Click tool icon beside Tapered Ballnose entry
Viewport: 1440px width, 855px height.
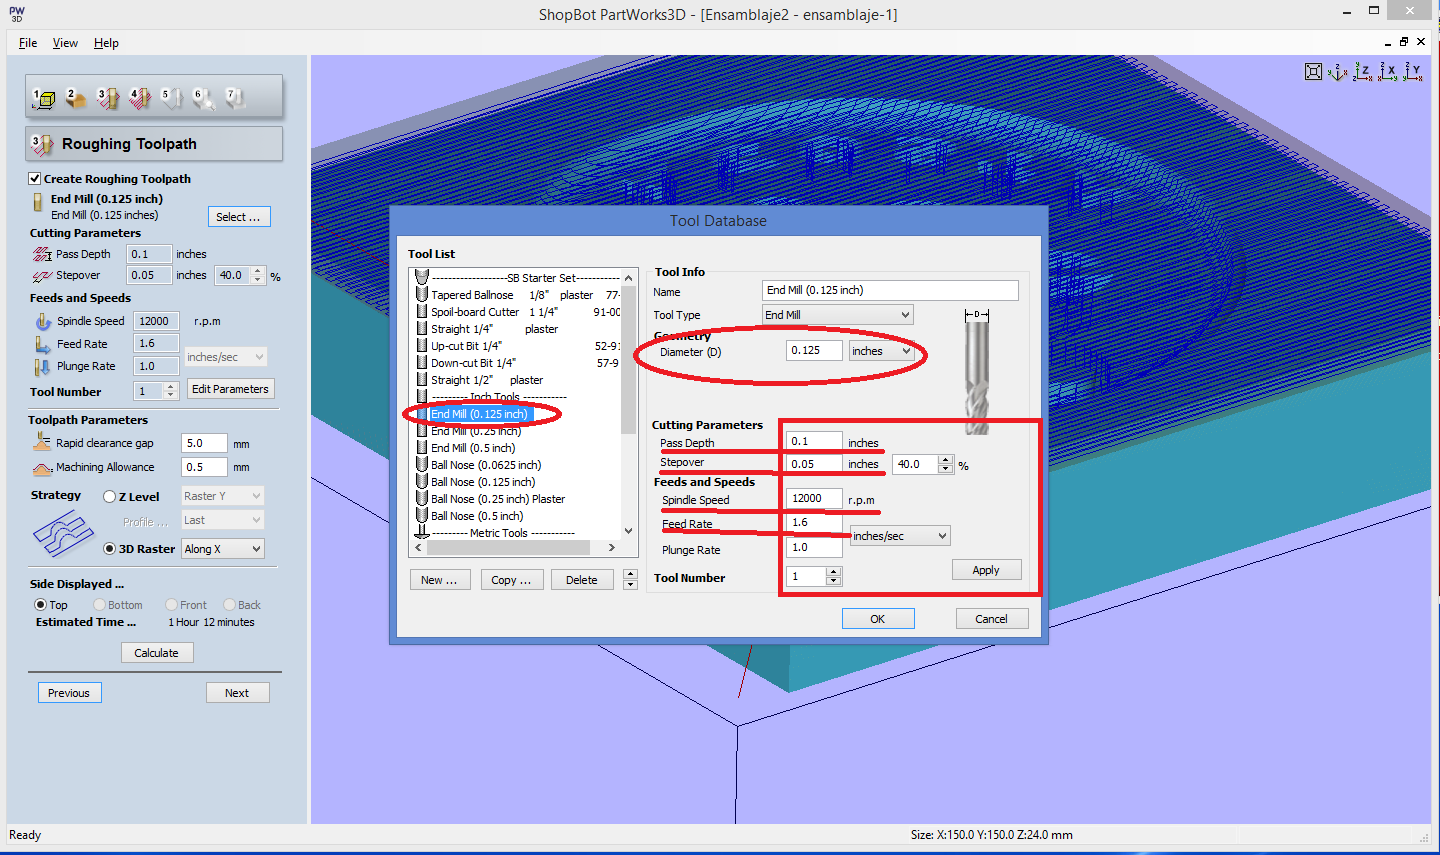(x=422, y=294)
